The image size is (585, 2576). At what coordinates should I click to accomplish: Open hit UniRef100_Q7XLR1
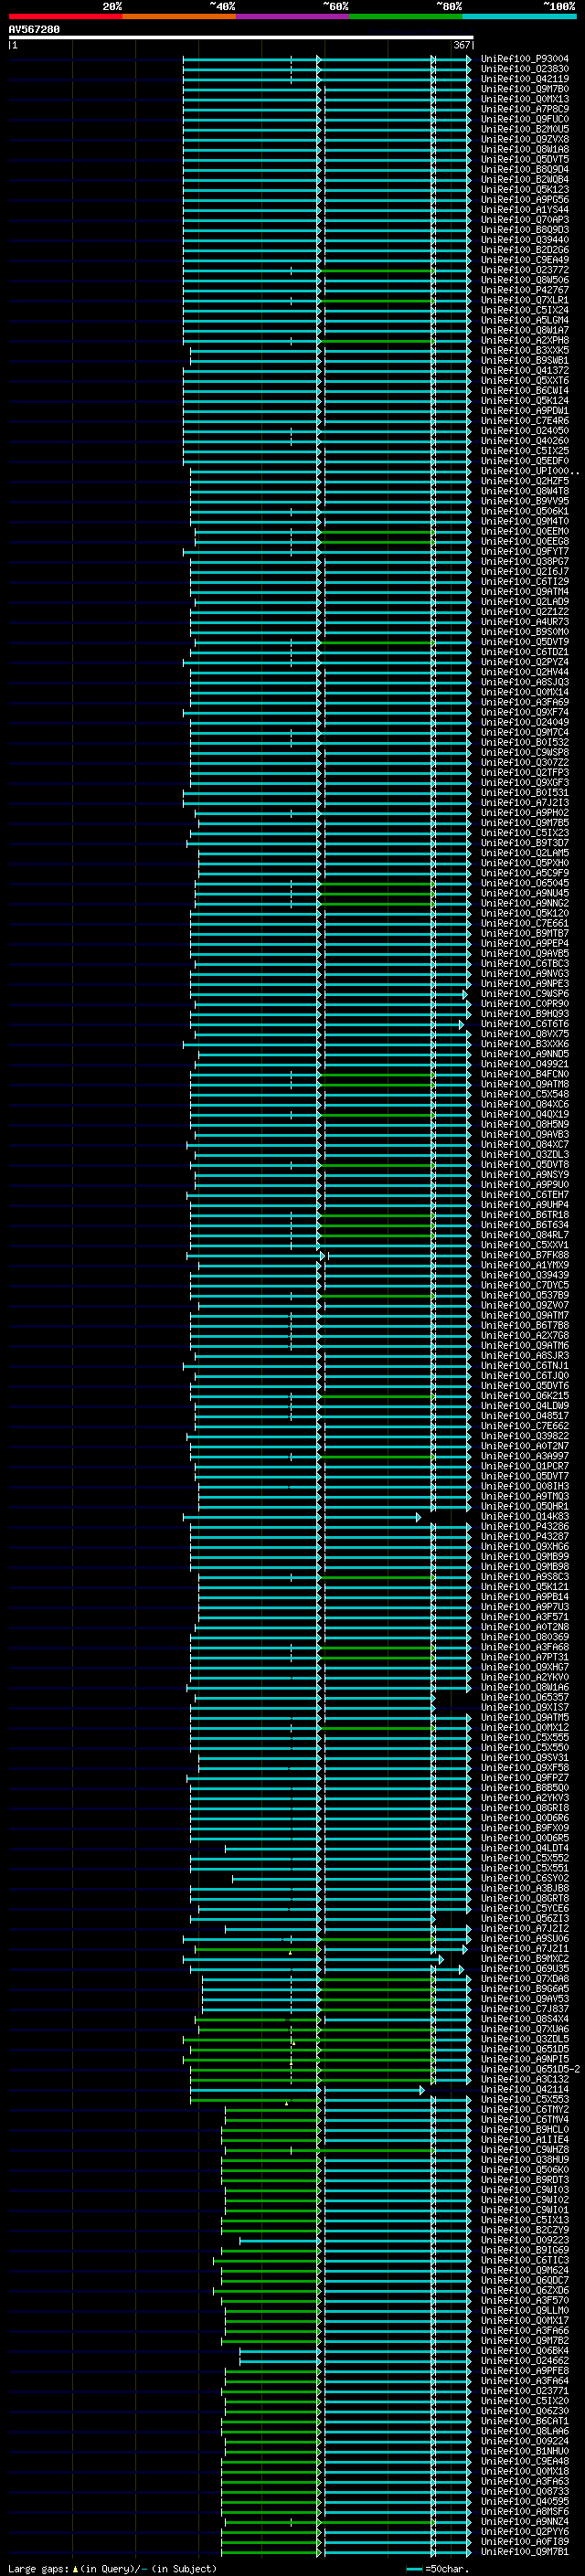(x=525, y=300)
